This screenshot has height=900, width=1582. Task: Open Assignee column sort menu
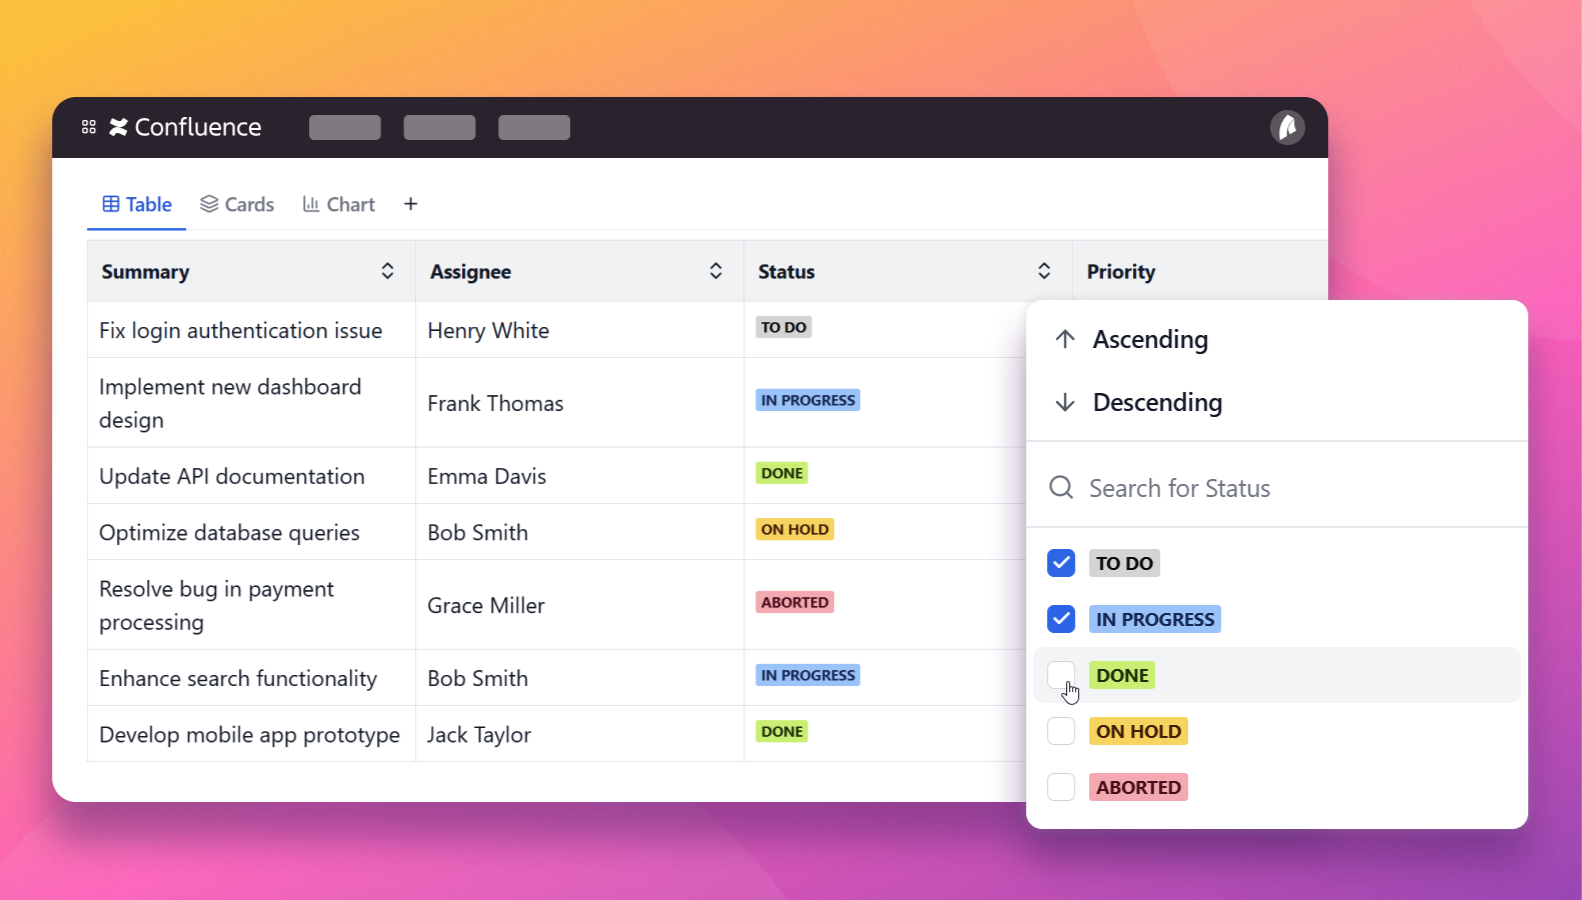(716, 271)
